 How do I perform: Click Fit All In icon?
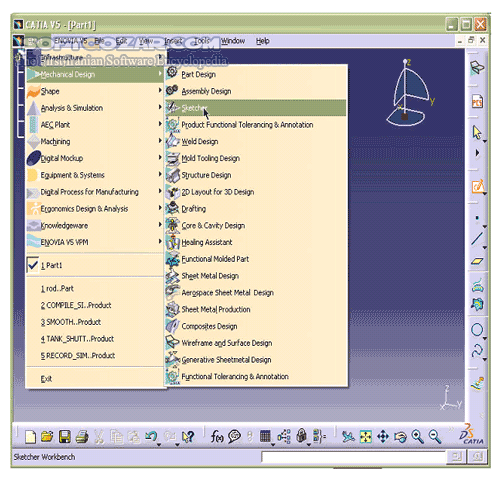[x=366, y=437]
